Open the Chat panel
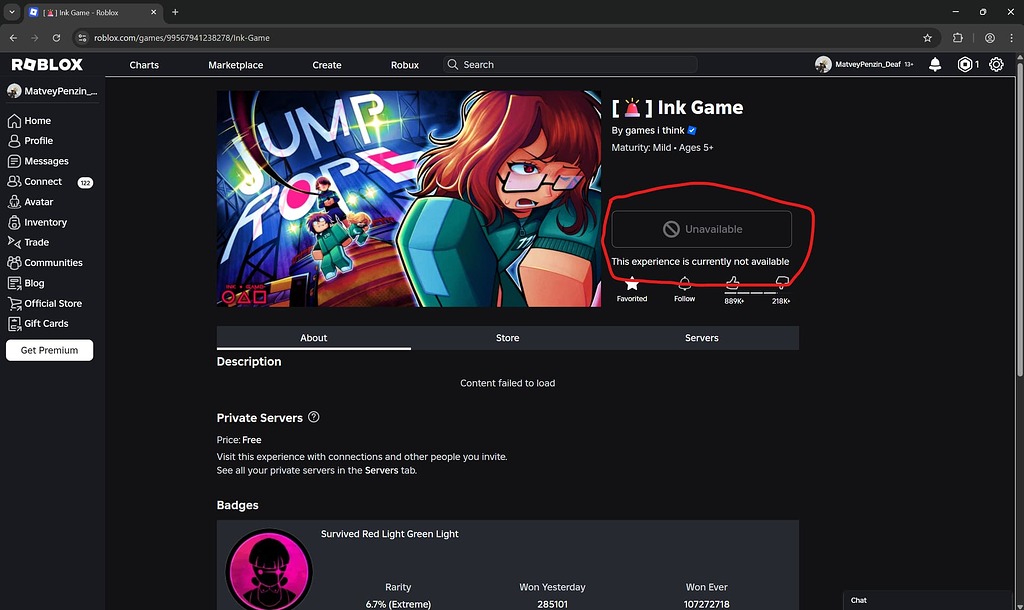This screenshot has height=610, width=1024. click(x=927, y=600)
